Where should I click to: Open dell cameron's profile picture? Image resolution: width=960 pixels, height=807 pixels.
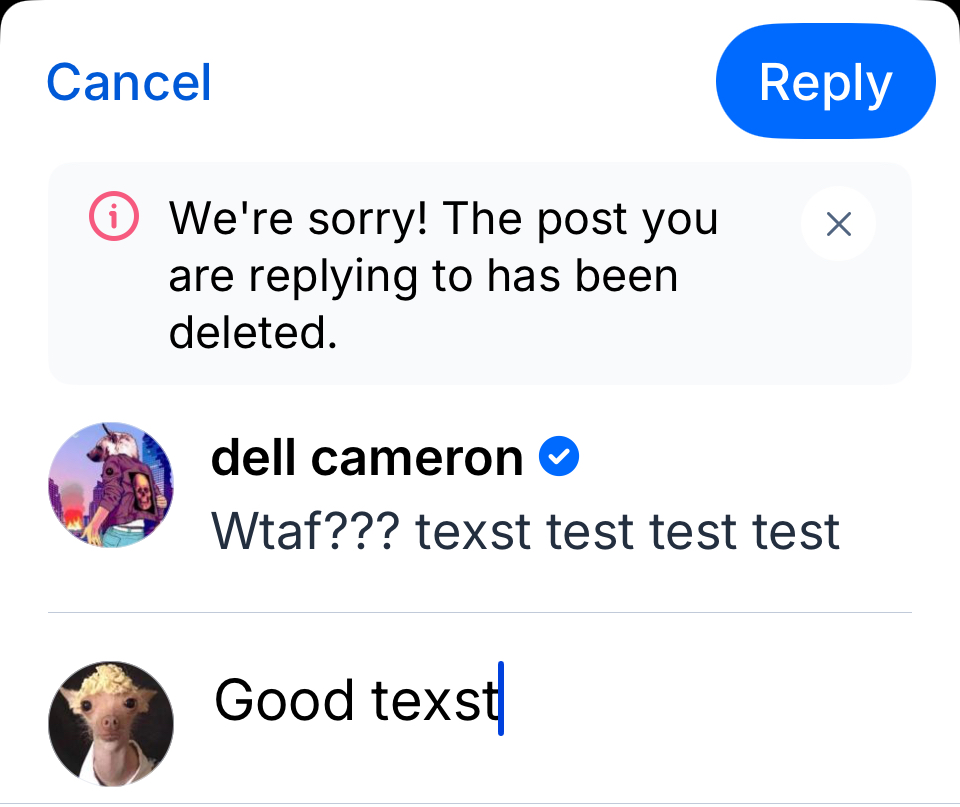pyautogui.click(x=111, y=485)
